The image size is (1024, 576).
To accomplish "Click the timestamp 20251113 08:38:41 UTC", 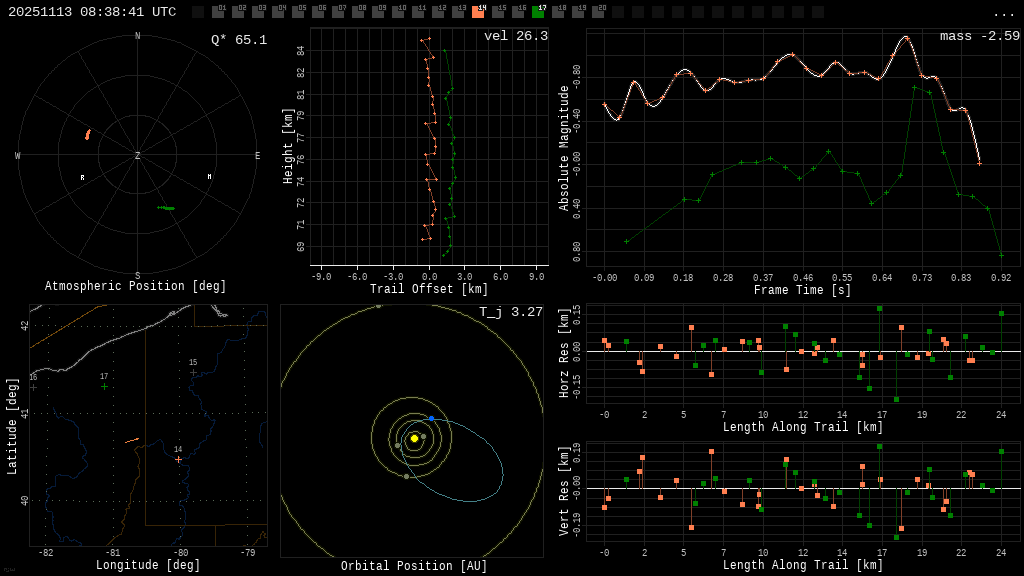I will (92, 12).
